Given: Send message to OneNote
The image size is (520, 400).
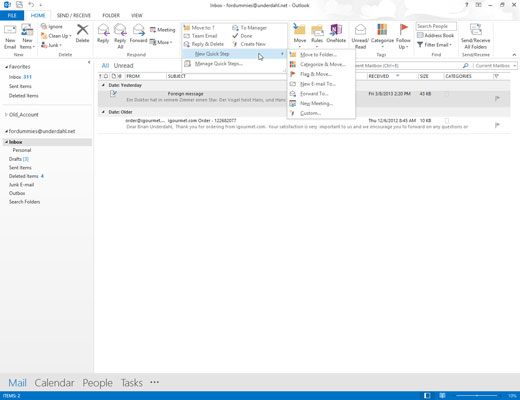Looking at the screenshot, I should coord(336,34).
